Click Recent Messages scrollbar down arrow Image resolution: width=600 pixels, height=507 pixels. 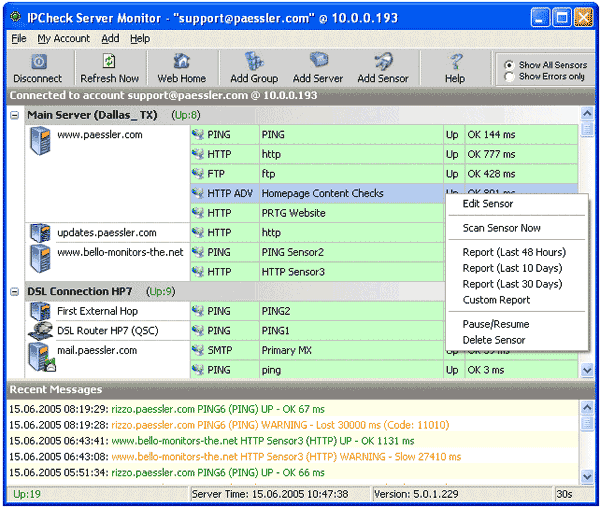click(587, 476)
